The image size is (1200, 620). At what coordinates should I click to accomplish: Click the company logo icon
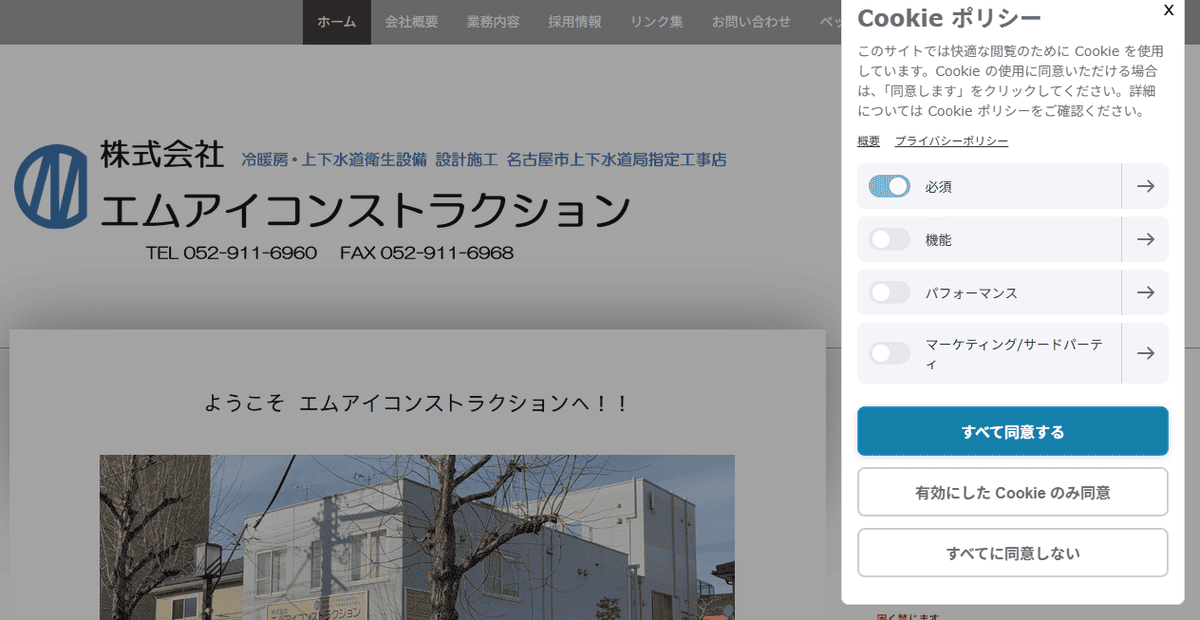tap(52, 186)
